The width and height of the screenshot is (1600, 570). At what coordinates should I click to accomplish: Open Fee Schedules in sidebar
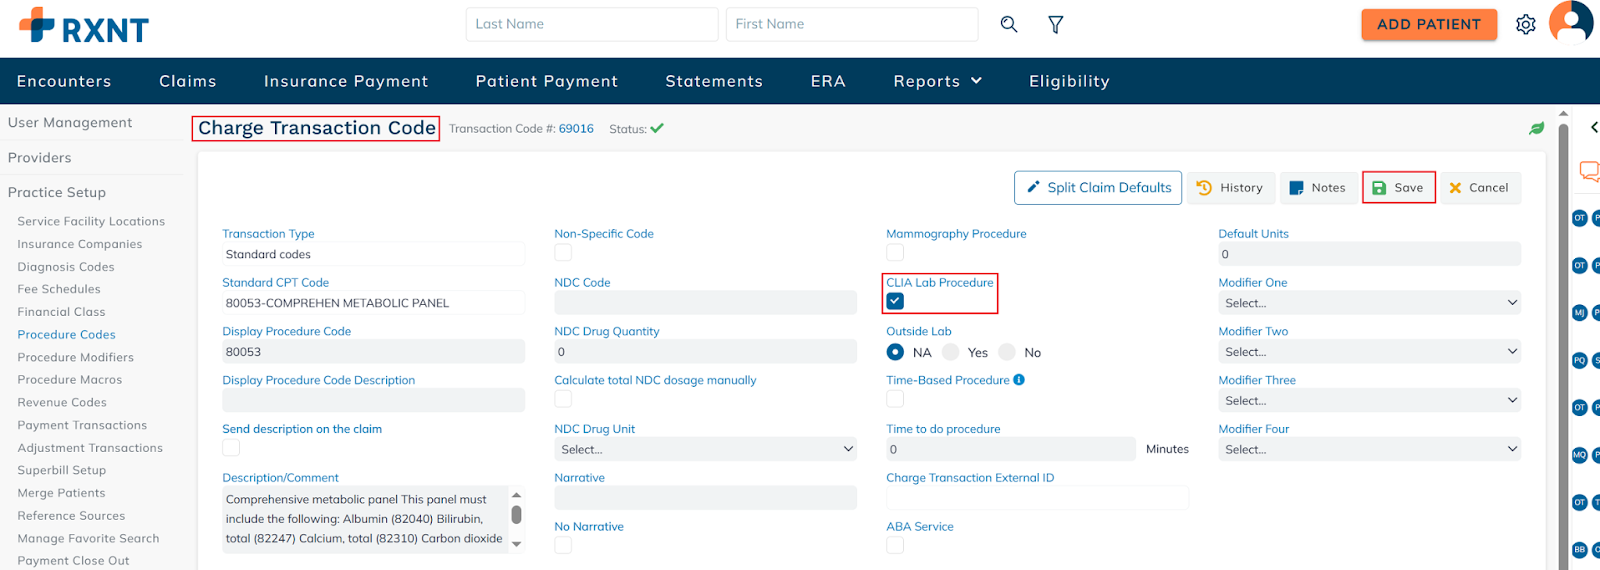point(59,289)
